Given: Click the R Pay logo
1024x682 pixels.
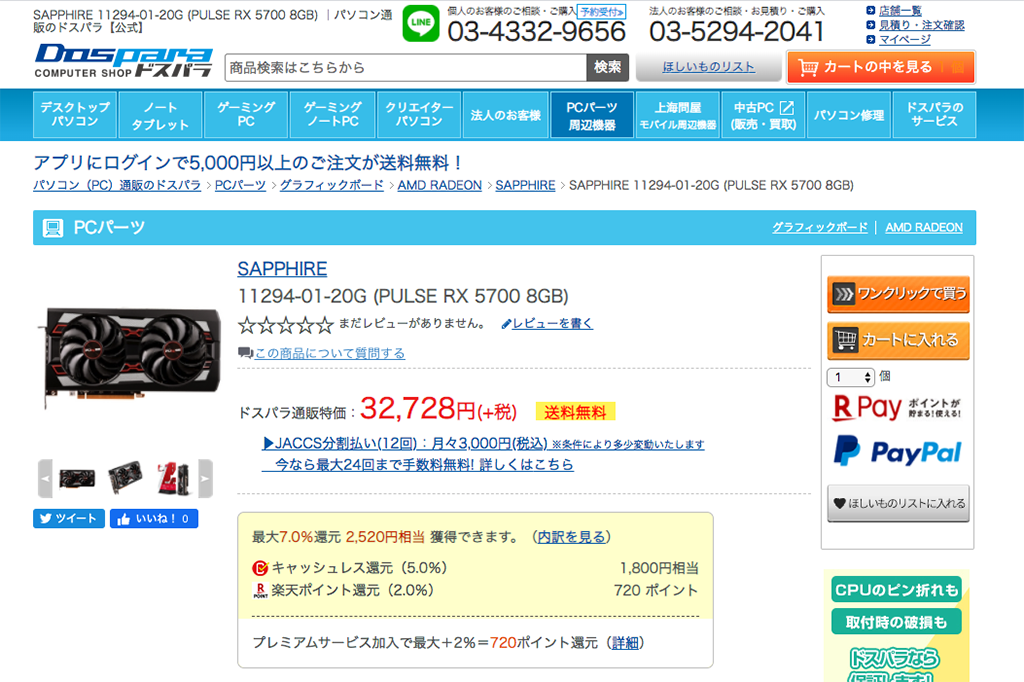Looking at the screenshot, I should [867, 408].
